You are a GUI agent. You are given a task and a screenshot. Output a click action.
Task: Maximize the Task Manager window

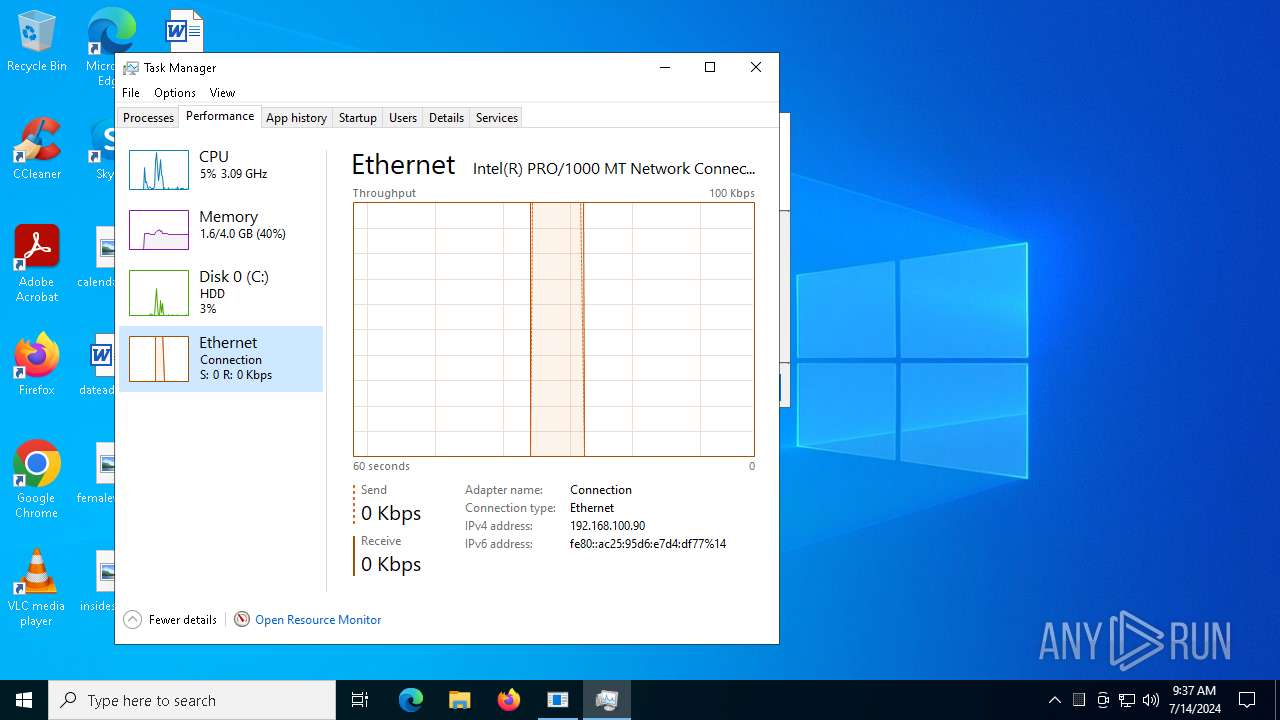tap(710, 67)
